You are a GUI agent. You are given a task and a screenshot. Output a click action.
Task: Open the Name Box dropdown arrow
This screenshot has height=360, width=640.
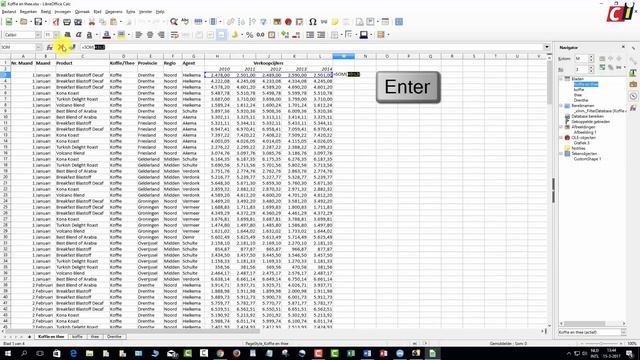[39, 47]
